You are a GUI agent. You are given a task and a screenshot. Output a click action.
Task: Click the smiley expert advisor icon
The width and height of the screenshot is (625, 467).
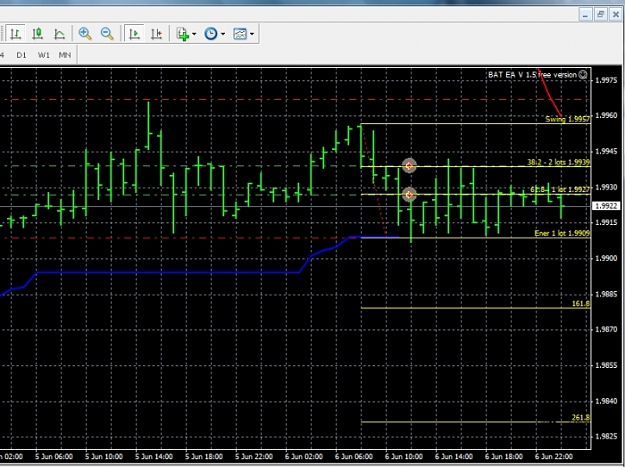click(x=583, y=75)
